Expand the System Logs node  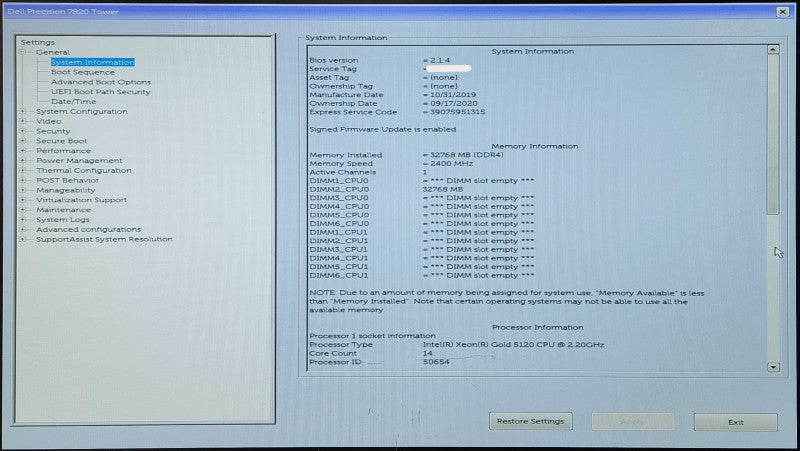[x=22, y=219]
